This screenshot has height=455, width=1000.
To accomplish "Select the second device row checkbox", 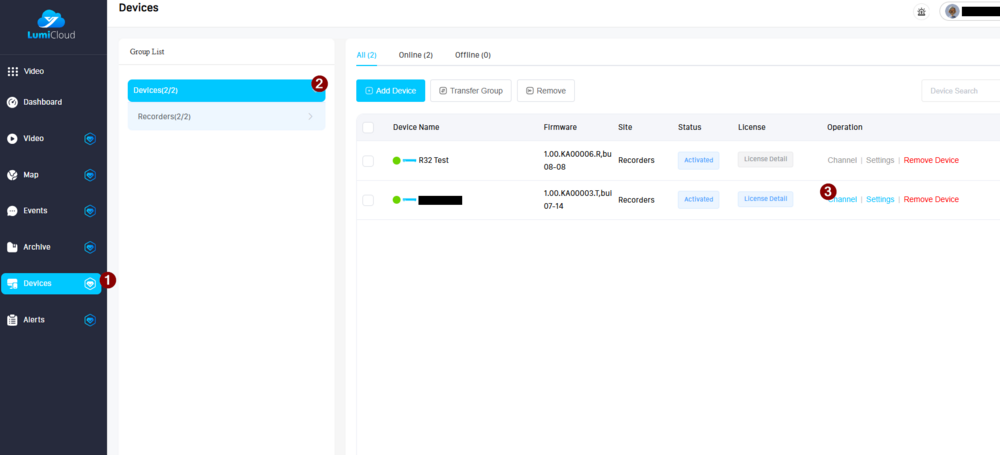I will [x=368, y=200].
